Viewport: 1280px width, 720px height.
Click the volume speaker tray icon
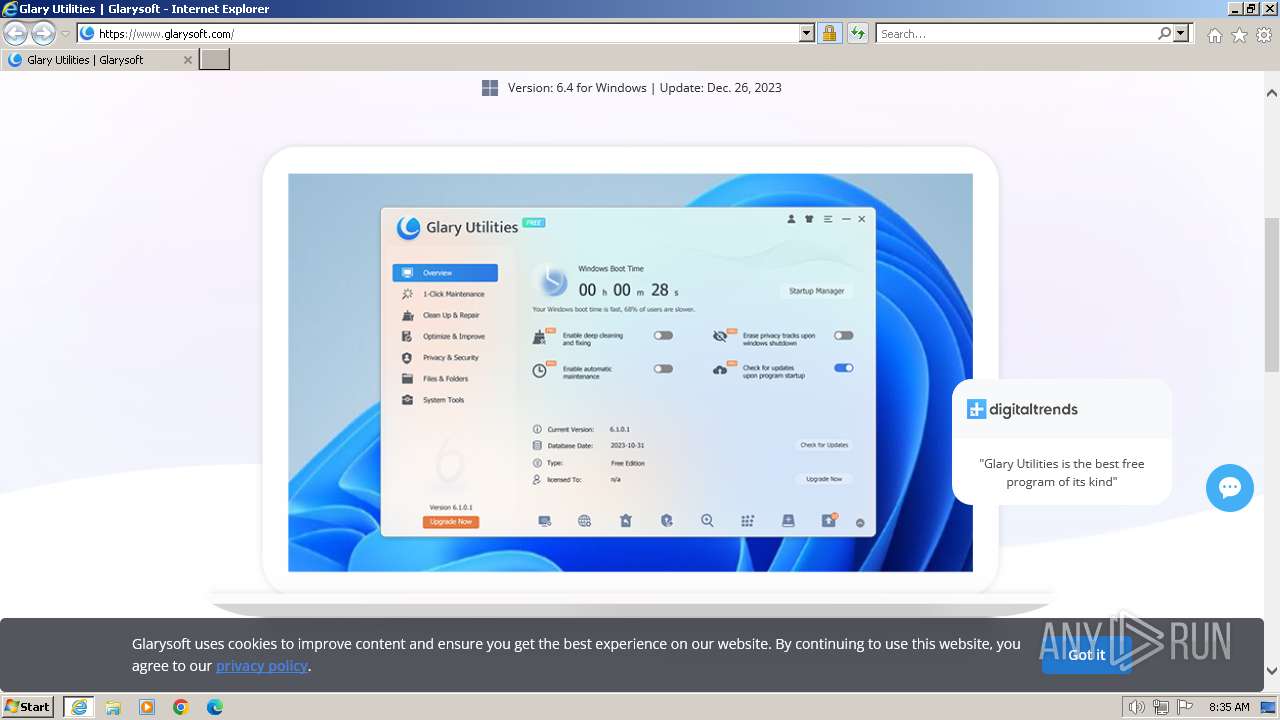click(x=1137, y=707)
